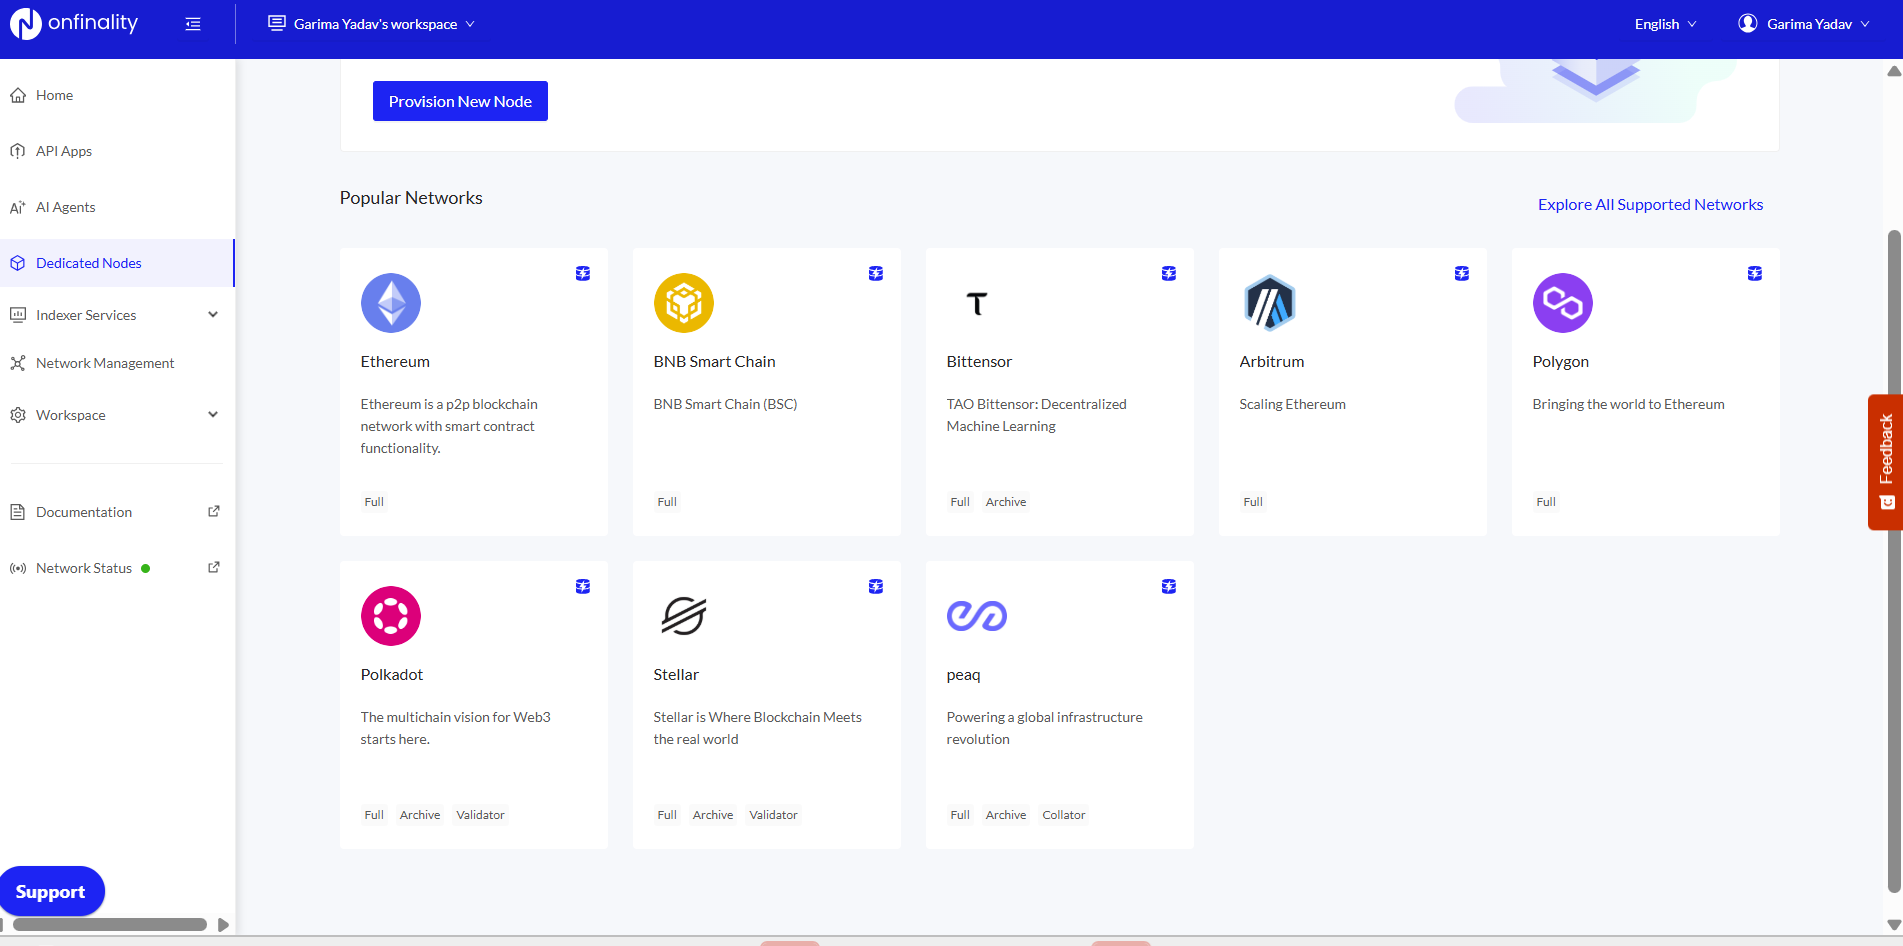Click the dedicated badge icon on BNB Smart Chain card
Screen dimensions: 1903x946
click(x=876, y=273)
